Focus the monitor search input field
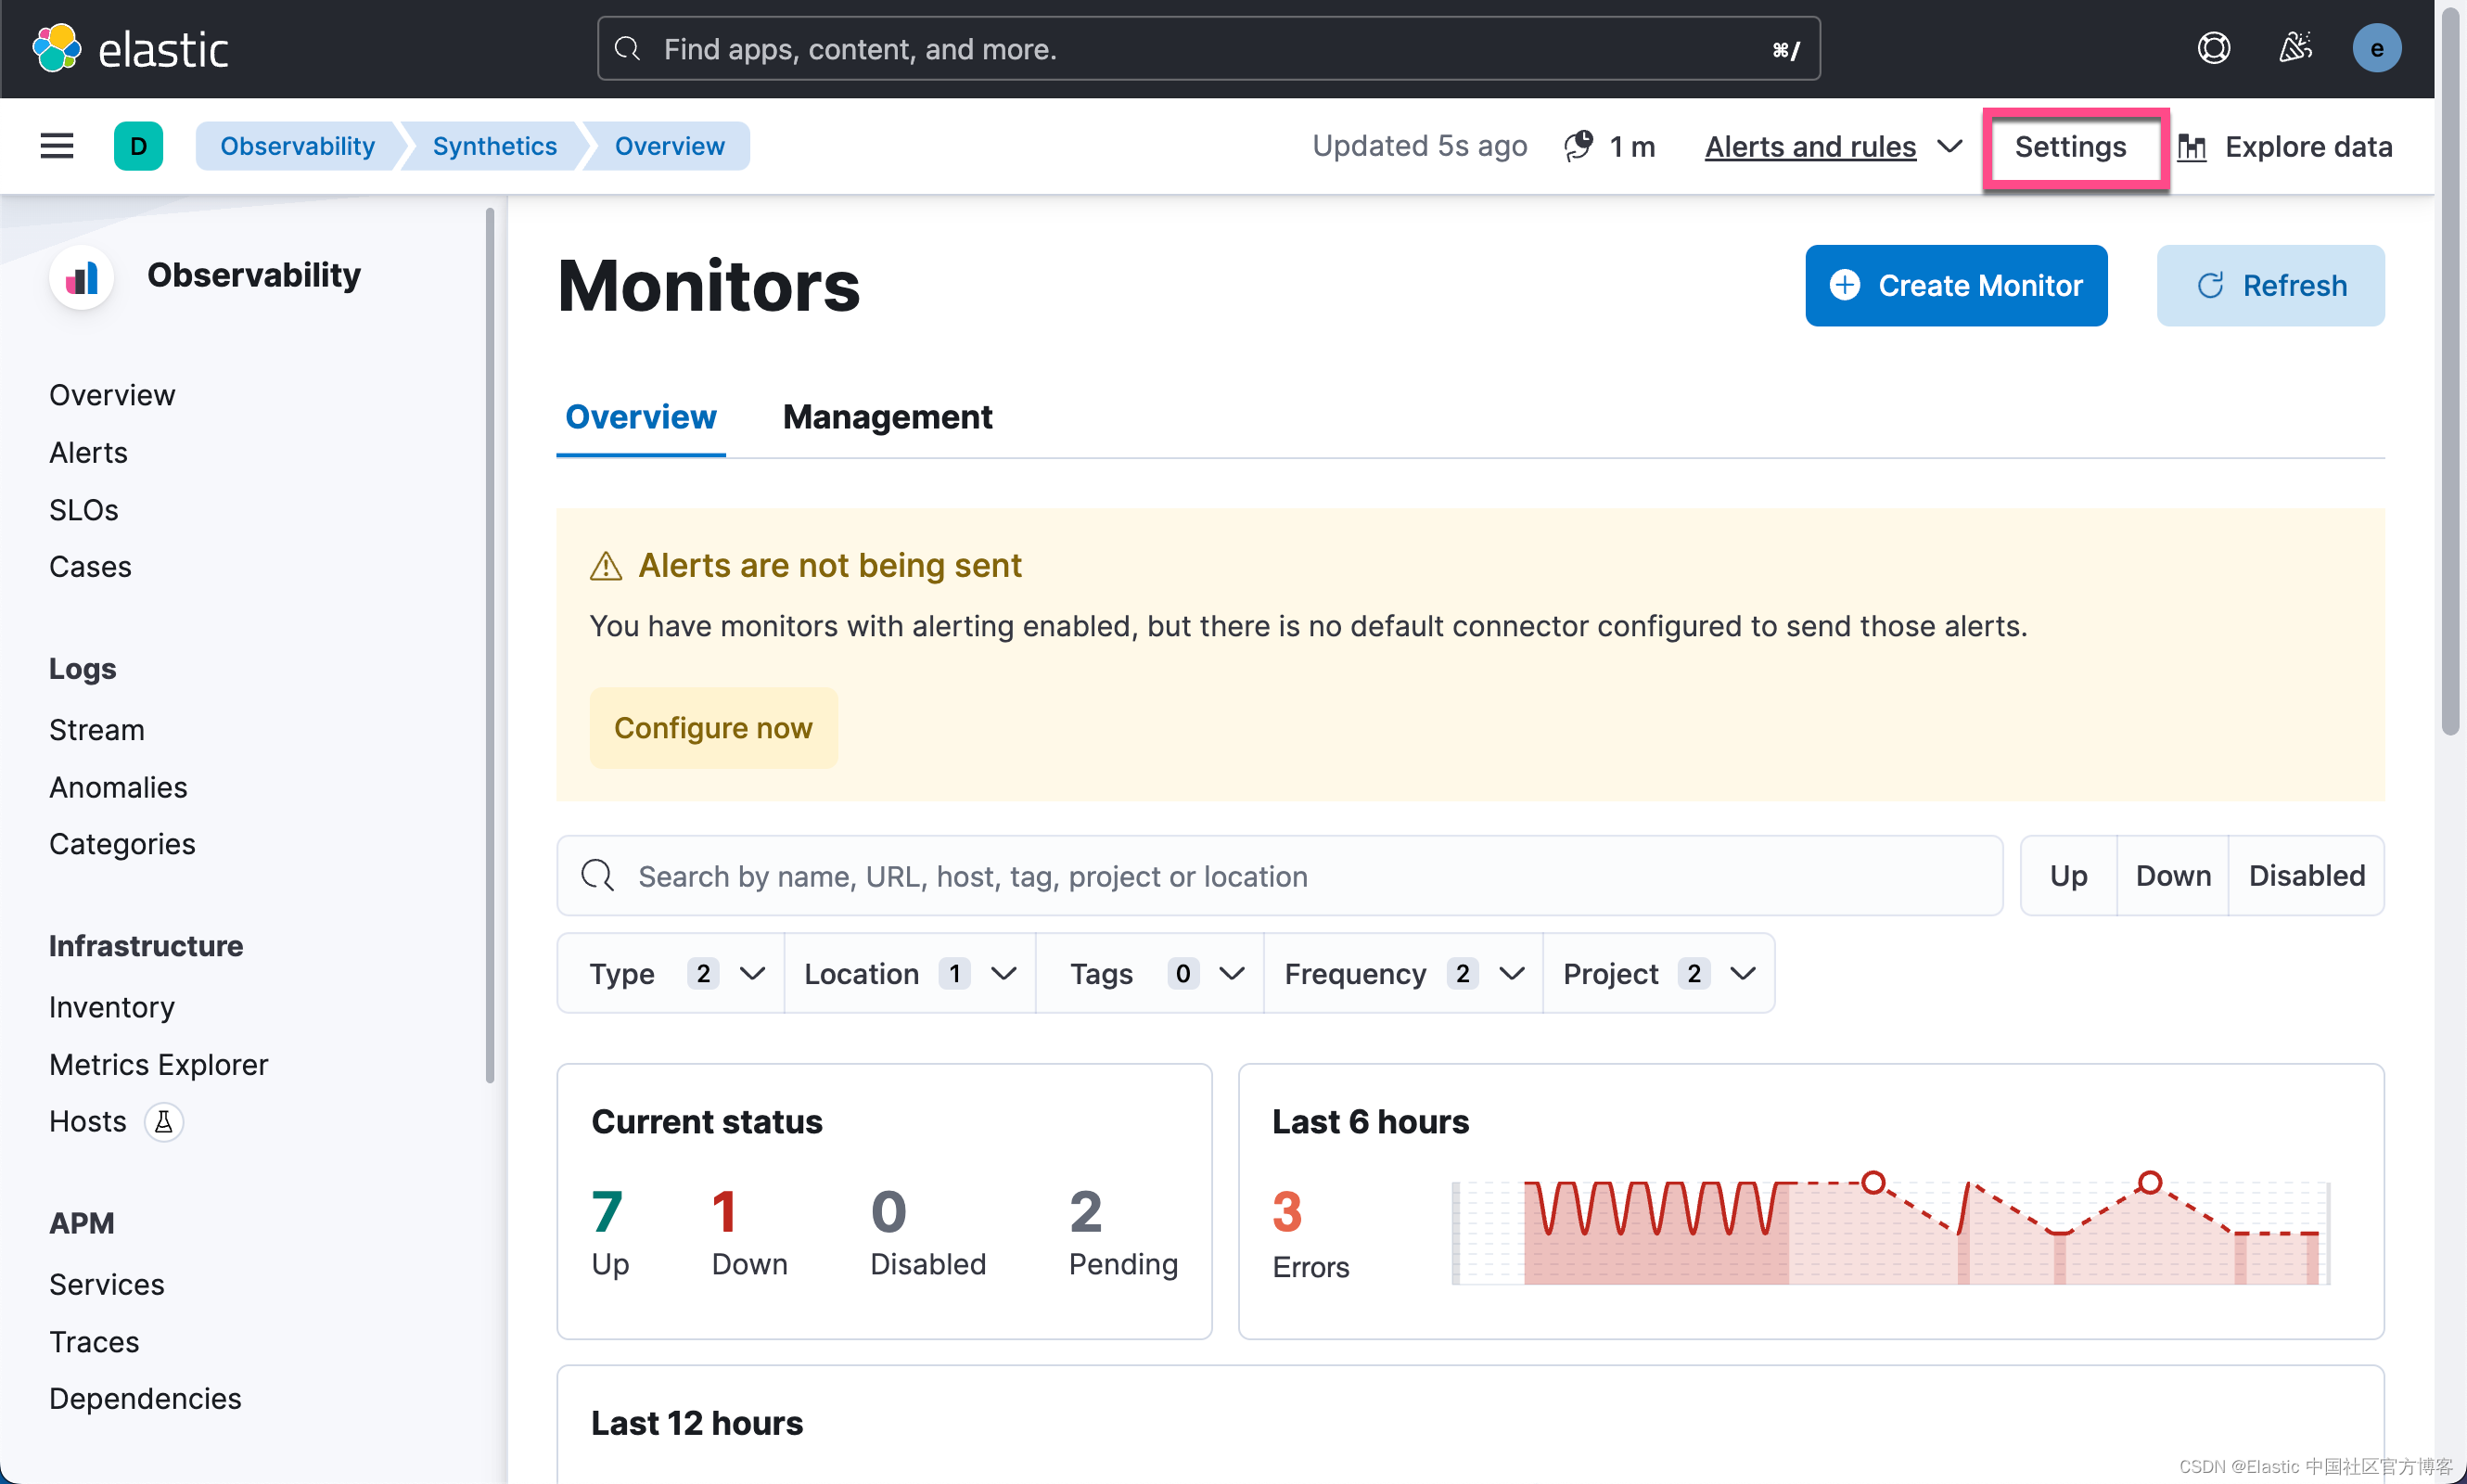Screen dimensions: 2467x1484 pos(1300,875)
